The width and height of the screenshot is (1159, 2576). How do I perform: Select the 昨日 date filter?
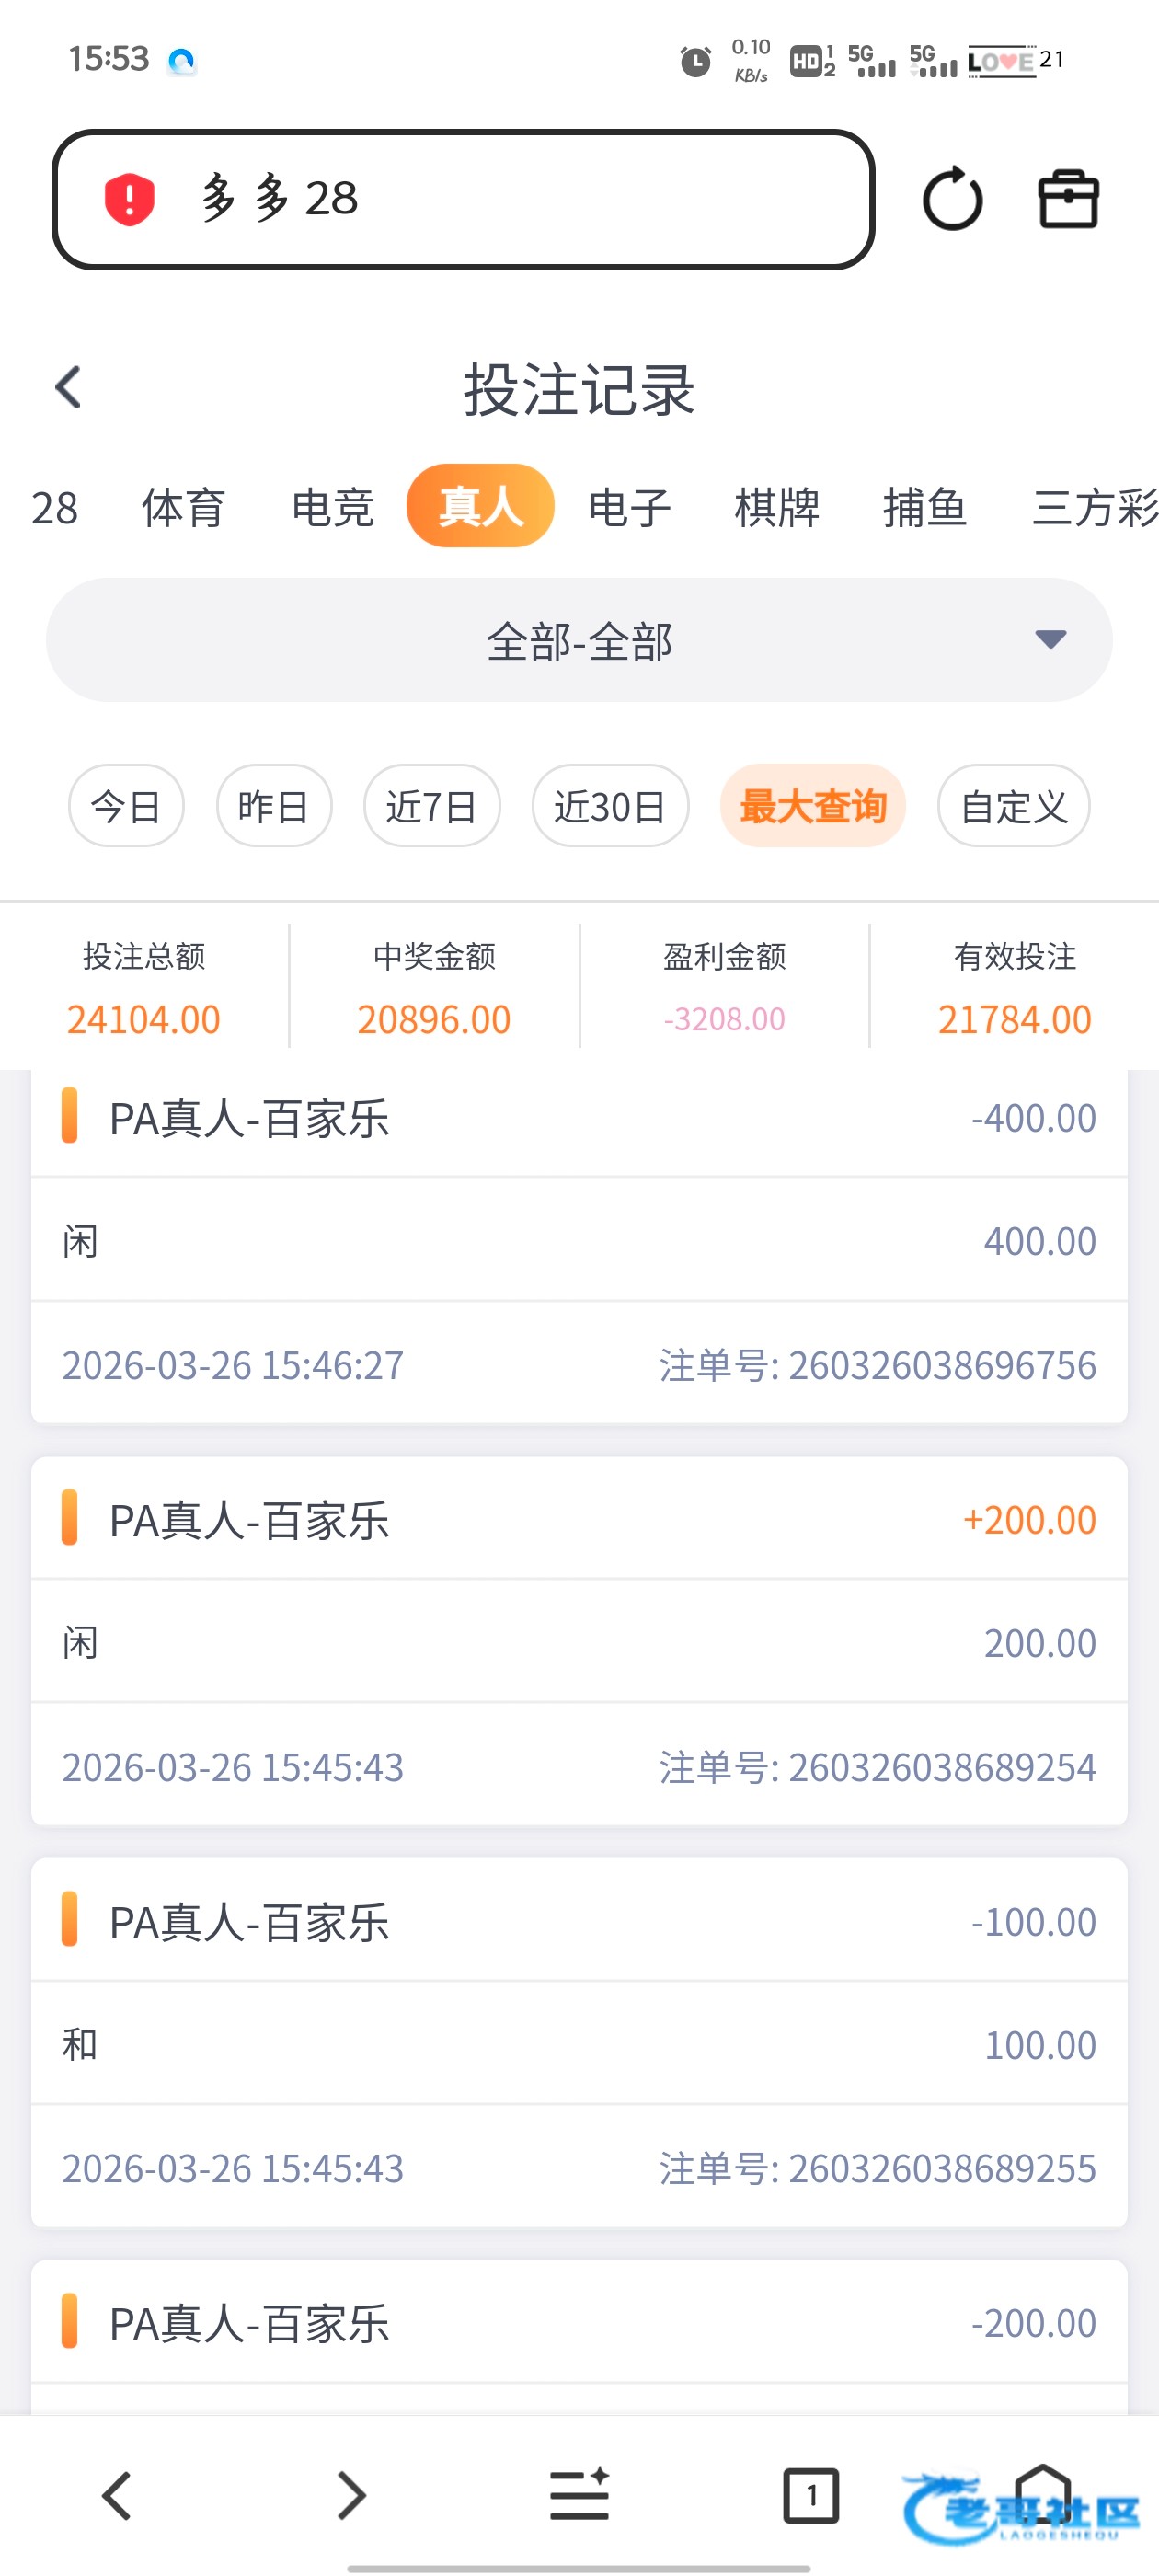pos(274,806)
